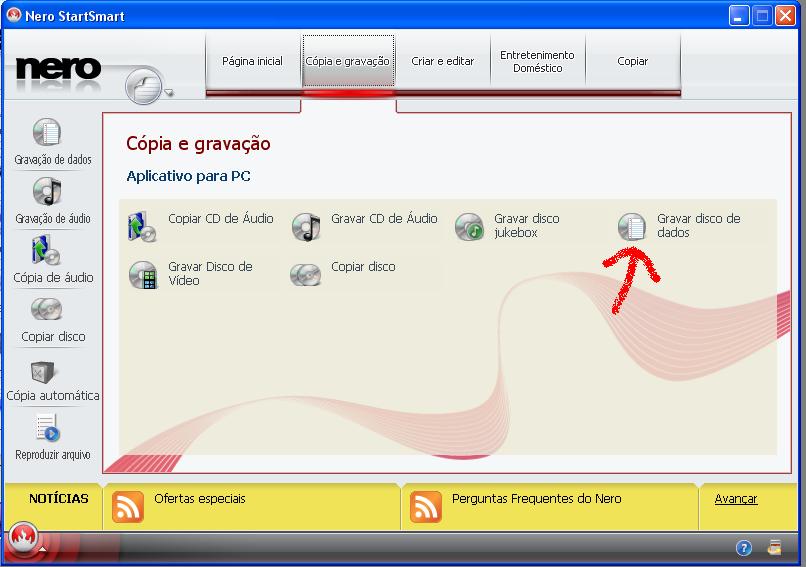This screenshot has height=567, width=806.
Task: Click the Nero icon in title bar
Action: tap(13, 15)
